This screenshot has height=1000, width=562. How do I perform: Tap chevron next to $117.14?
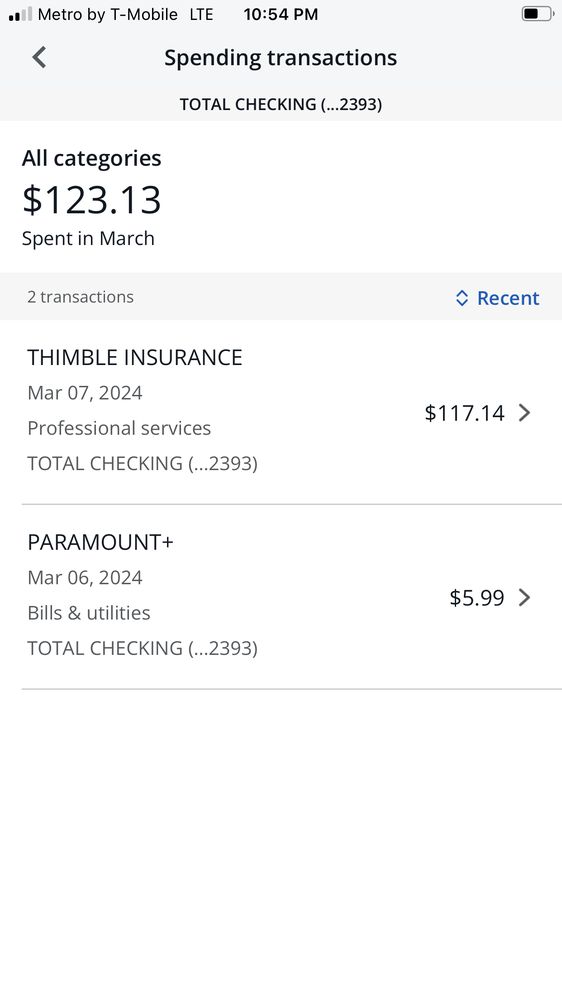(x=524, y=413)
